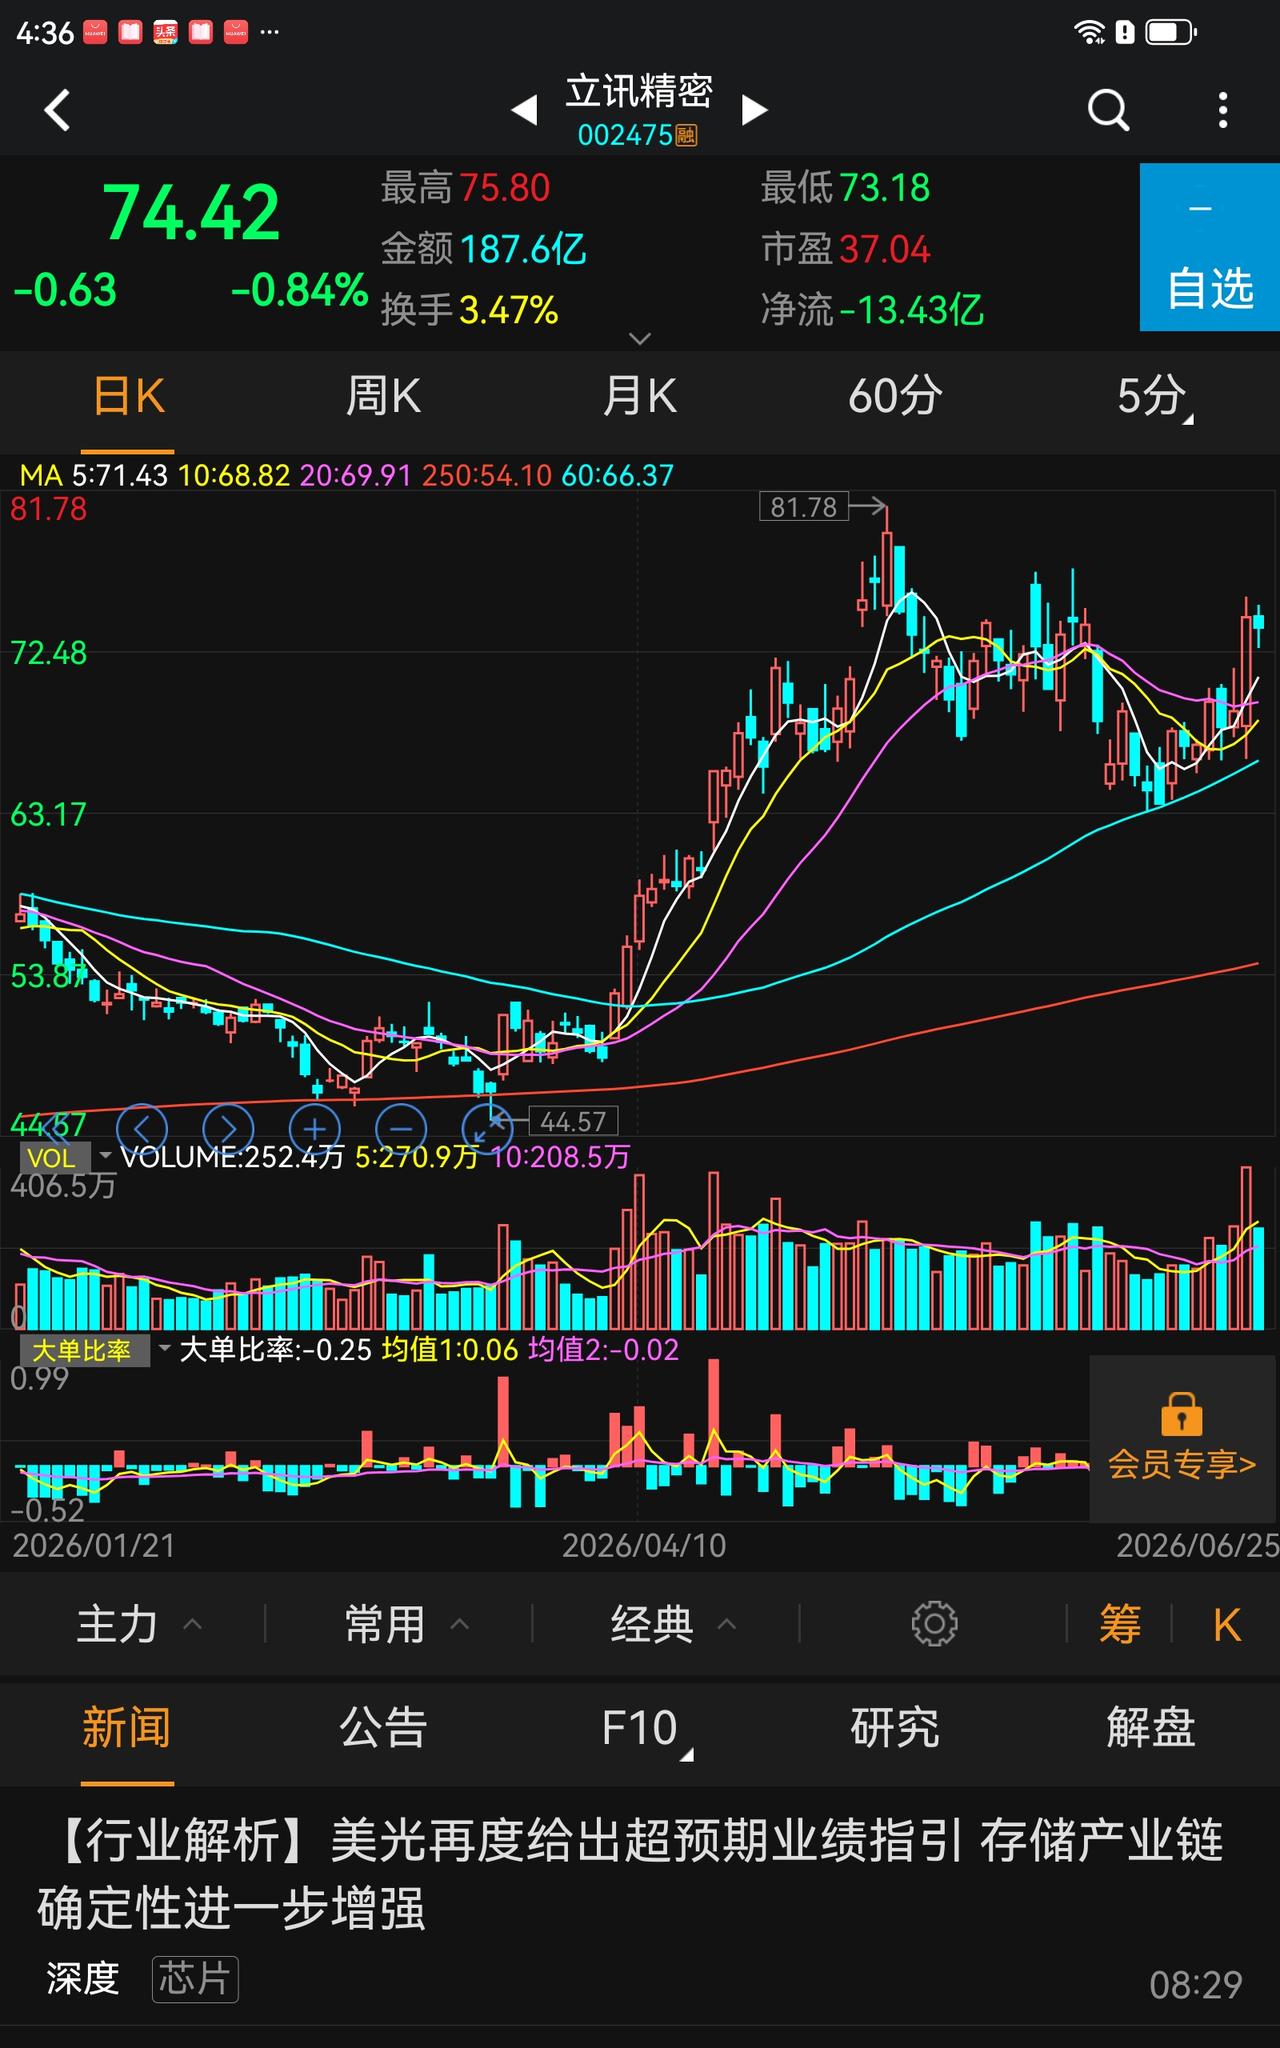Tap the 44.57 low price label box

[573, 1121]
